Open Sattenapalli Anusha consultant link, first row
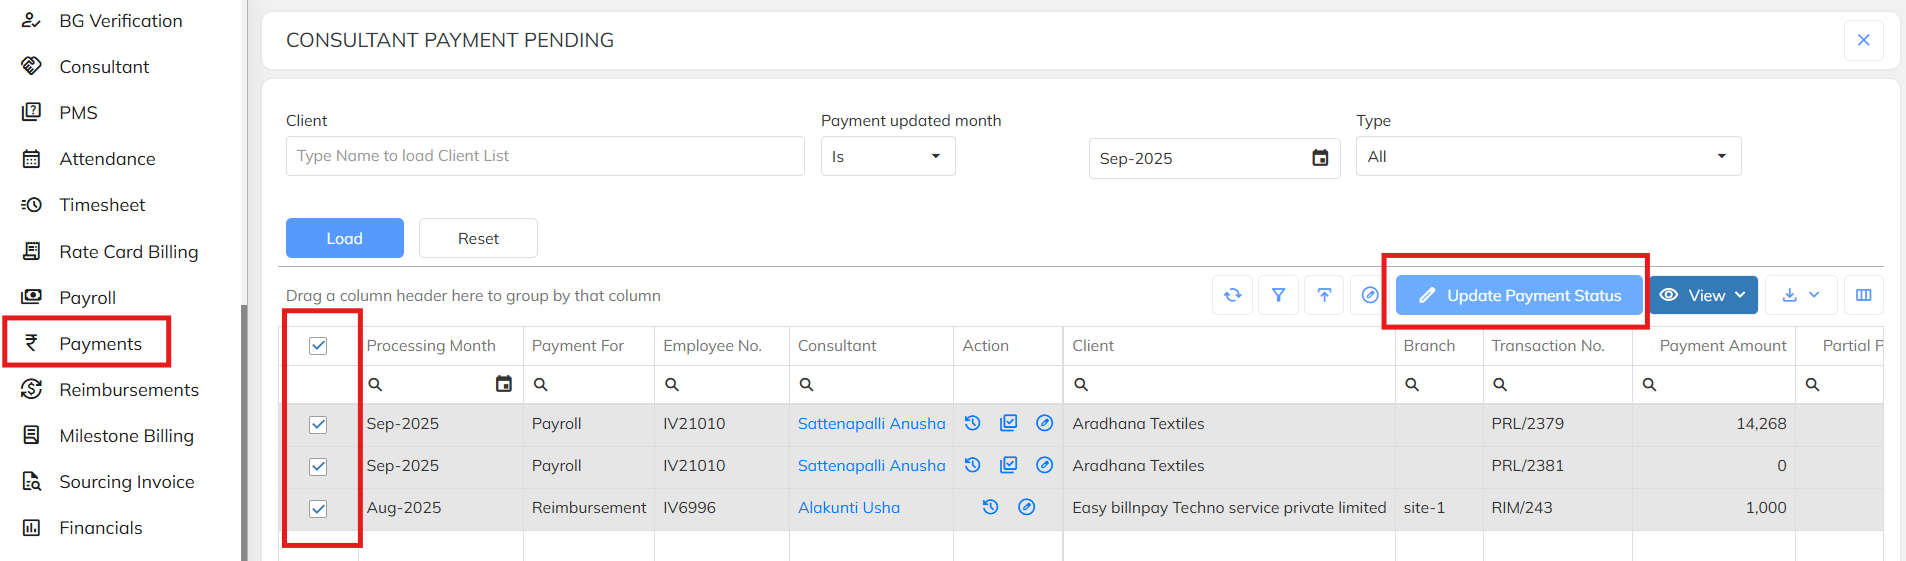The height and width of the screenshot is (561, 1906). coord(871,423)
